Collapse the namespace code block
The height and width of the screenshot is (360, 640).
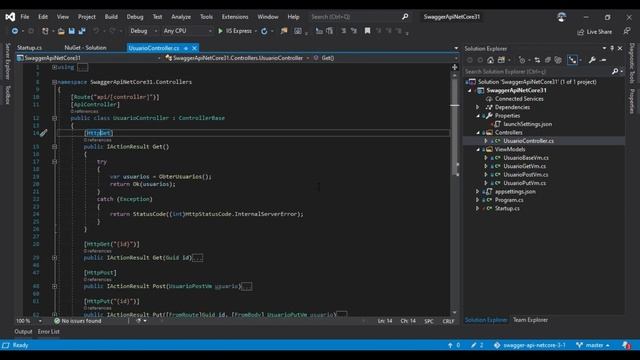click(x=54, y=82)
